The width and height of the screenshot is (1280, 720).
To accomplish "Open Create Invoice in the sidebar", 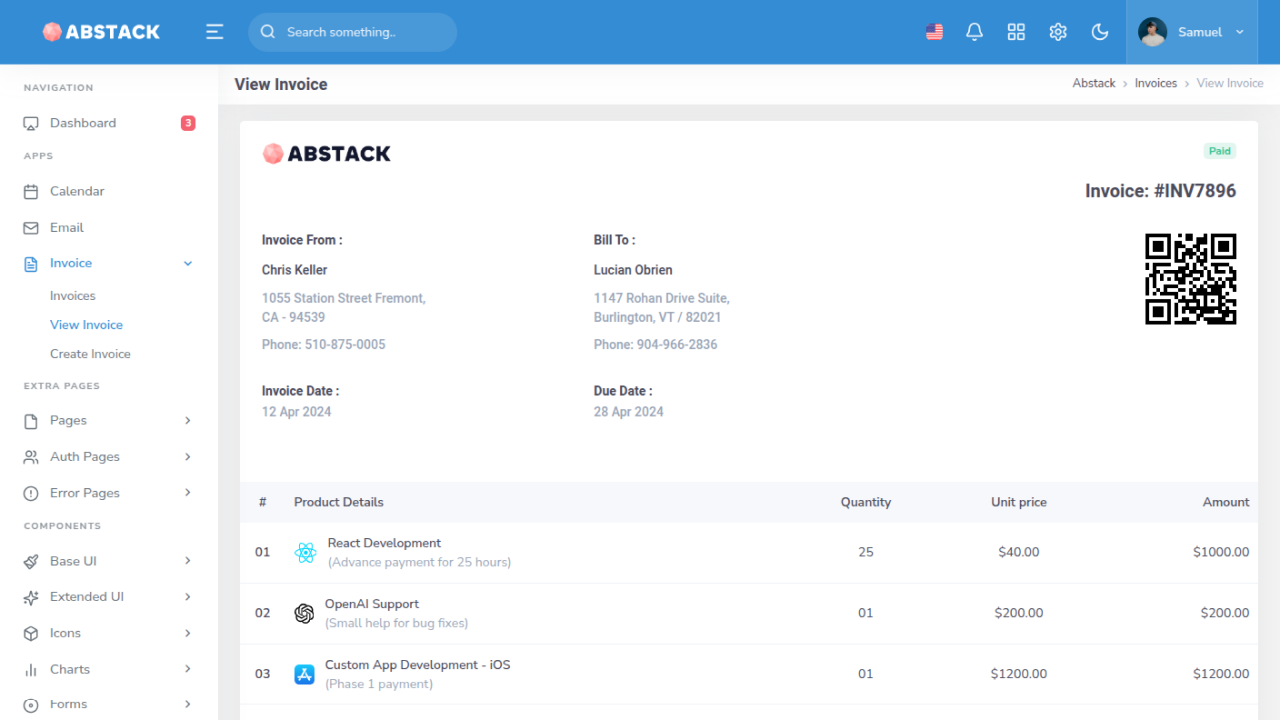I will point(90,354).
